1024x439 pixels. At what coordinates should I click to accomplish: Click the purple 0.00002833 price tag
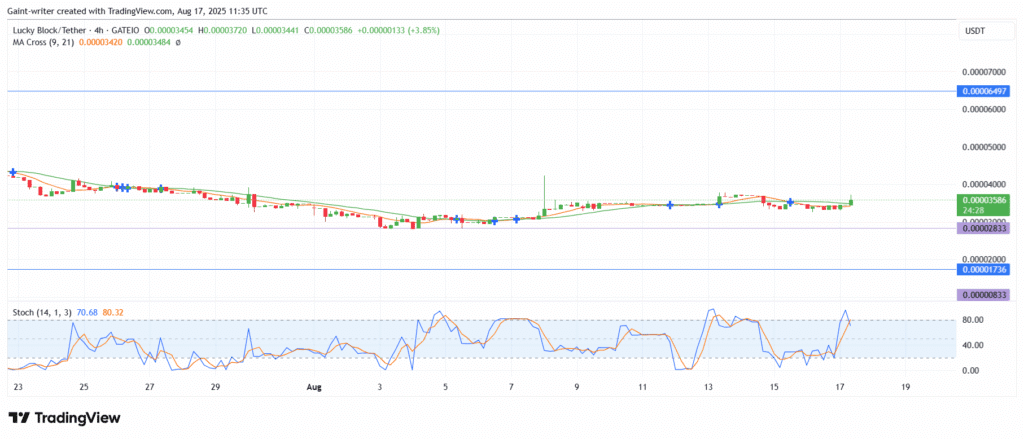pyautogui.click(x=983, y=228)
